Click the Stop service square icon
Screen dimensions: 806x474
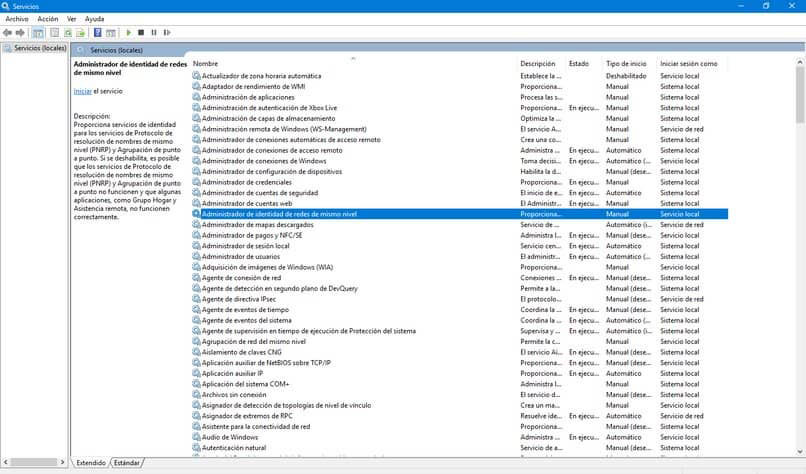[141, 32]
